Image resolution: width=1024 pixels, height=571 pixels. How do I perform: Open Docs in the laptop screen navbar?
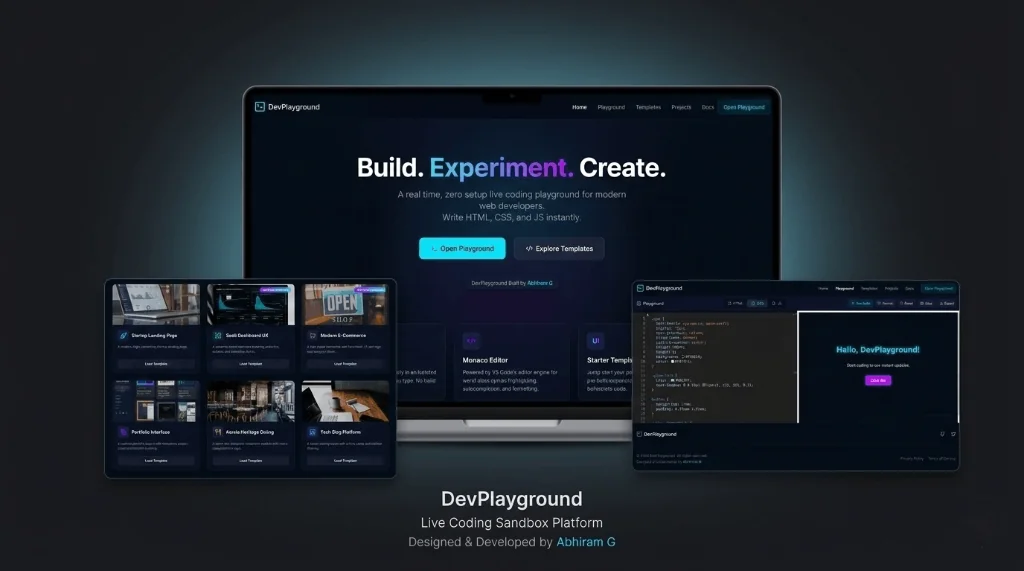707,107
